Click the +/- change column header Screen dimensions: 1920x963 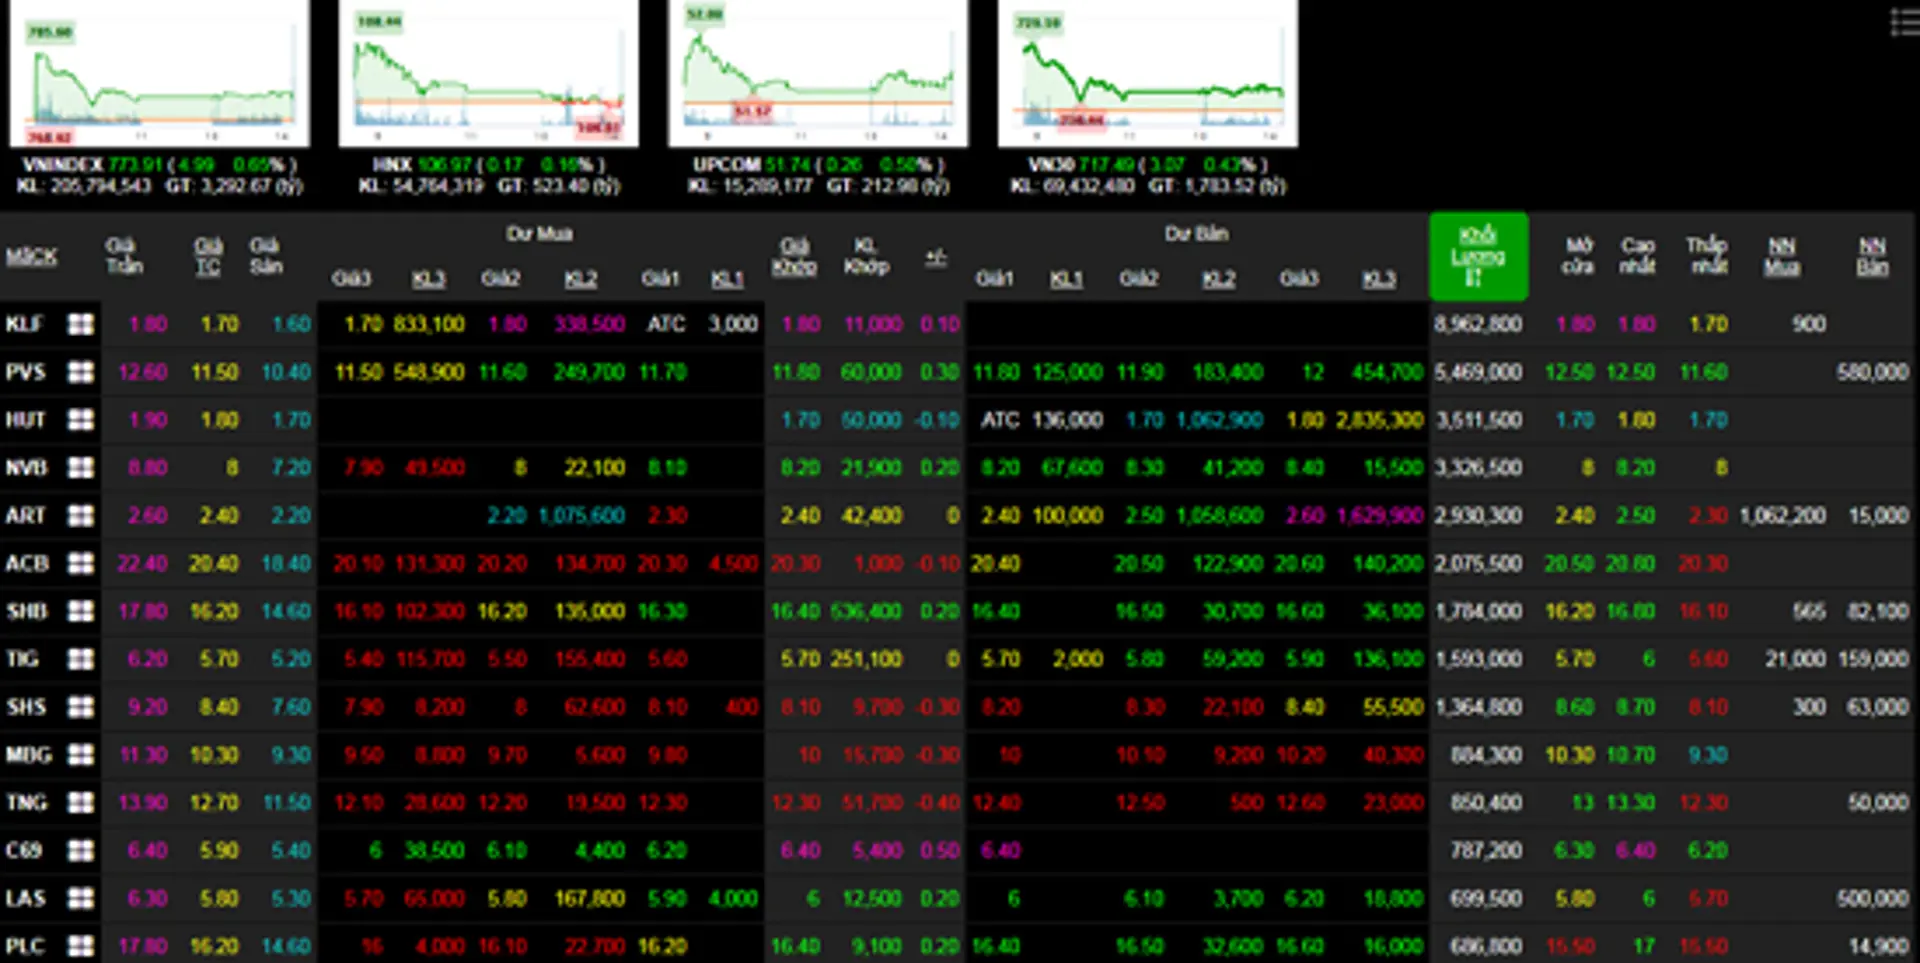pyautogui.click(x=936, y=257)
